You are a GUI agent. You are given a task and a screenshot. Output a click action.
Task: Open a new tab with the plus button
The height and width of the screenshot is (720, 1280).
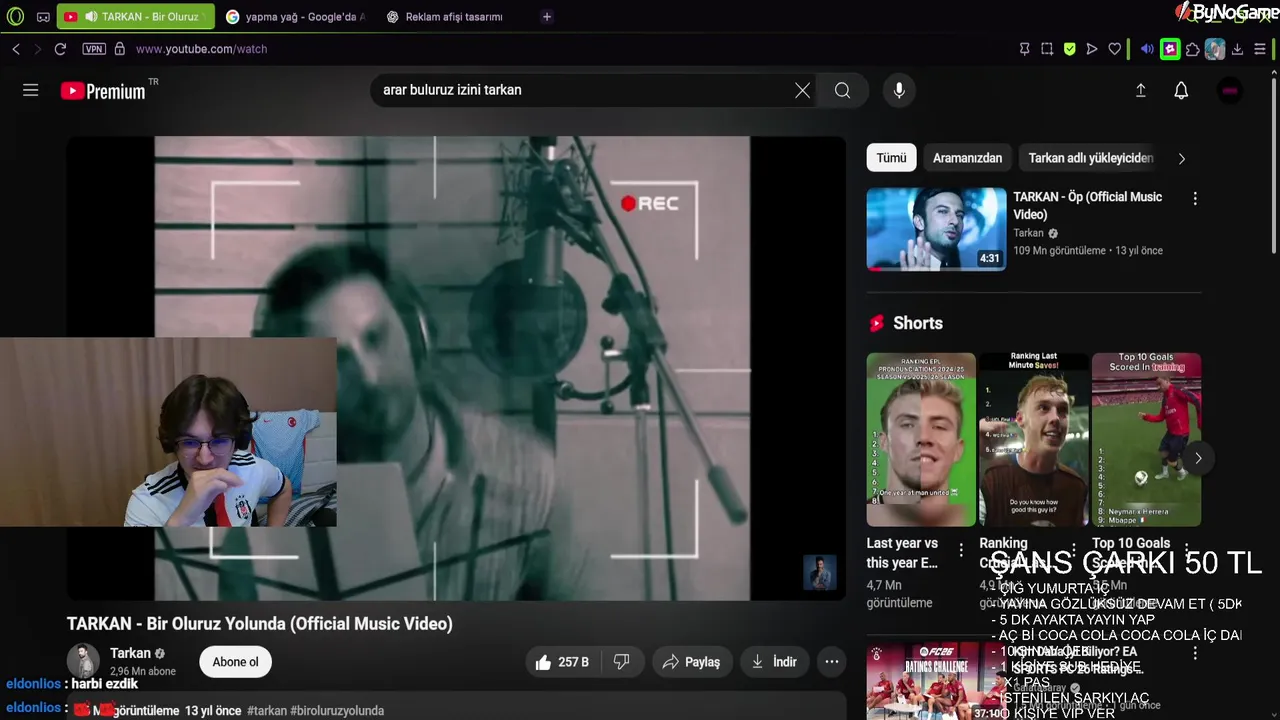546,17
